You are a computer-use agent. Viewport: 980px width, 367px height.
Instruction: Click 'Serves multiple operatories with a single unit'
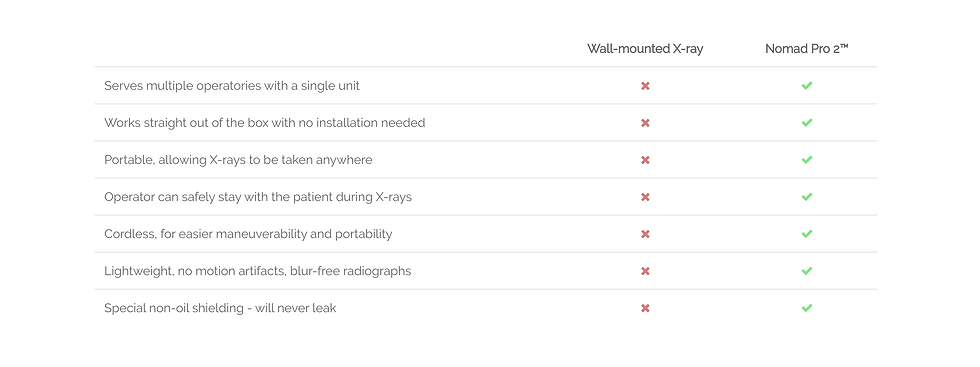[x=232, y=86]
